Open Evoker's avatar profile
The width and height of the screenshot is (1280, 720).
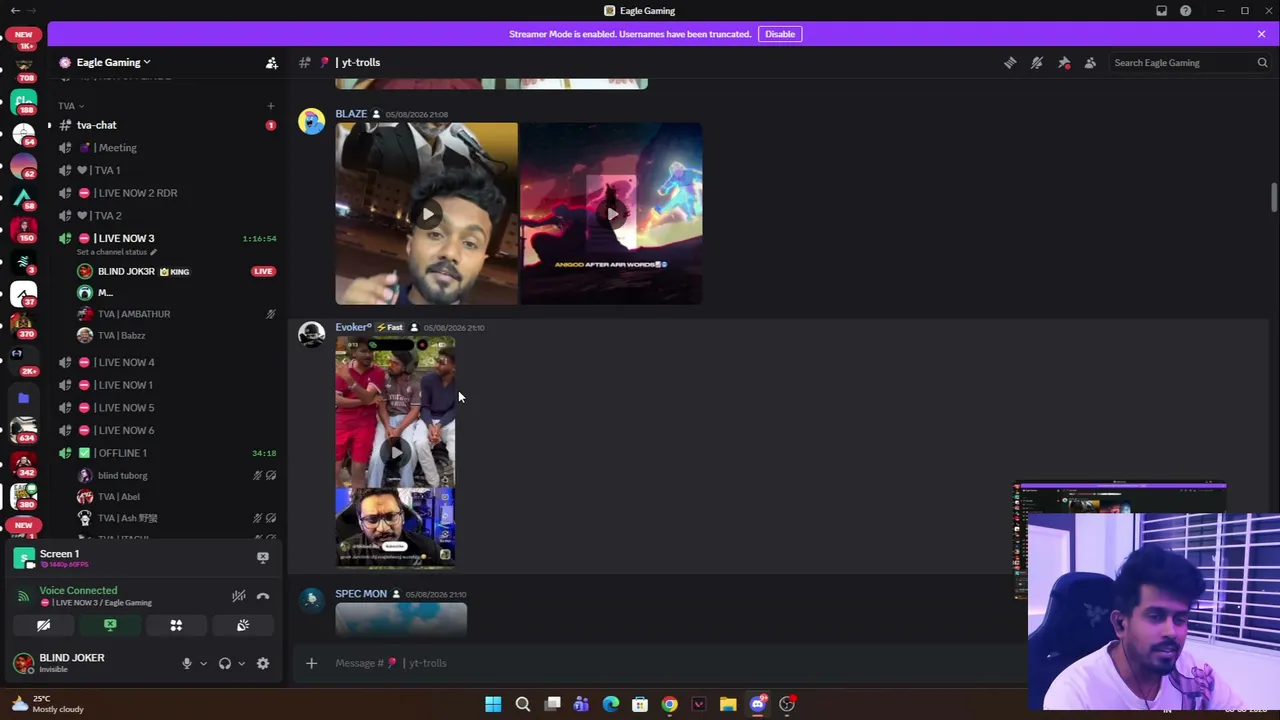tap(311, 335)
